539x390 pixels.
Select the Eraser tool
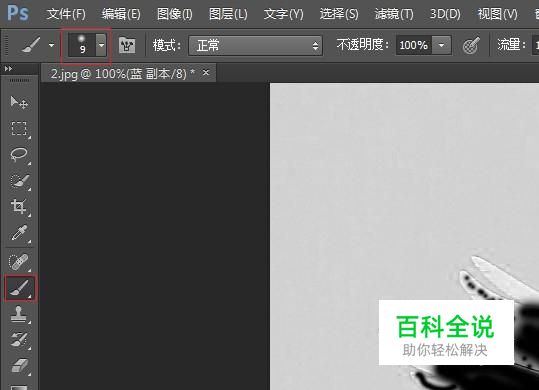click(x=19, y=365)
